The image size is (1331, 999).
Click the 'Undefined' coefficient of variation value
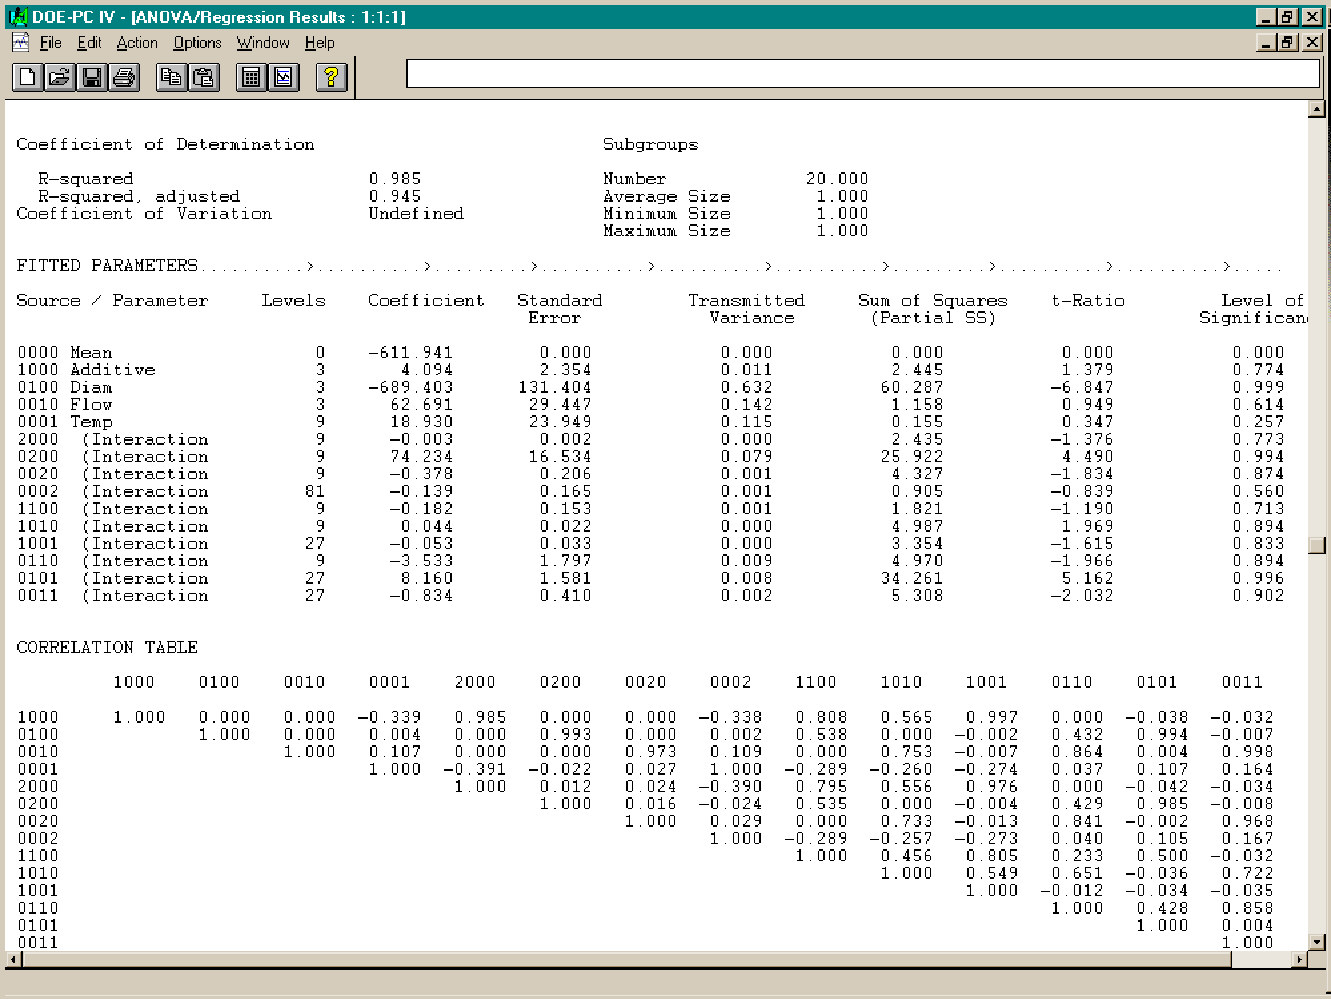pos(416,213)
